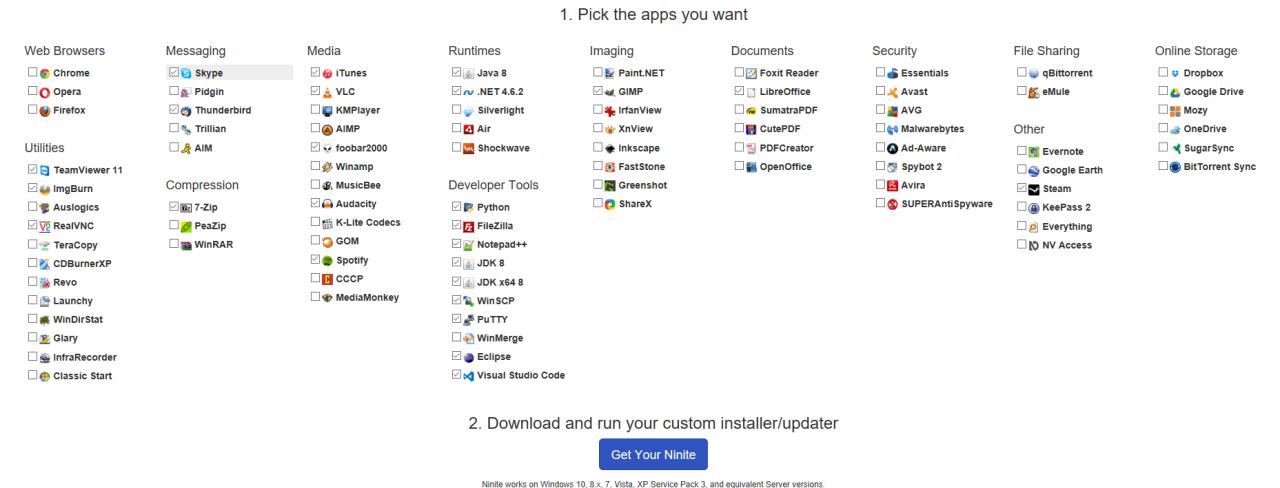Click the Visual Studio Code icon
Viewport: 1280px width, 488px height.
click(x=469, y=376)
